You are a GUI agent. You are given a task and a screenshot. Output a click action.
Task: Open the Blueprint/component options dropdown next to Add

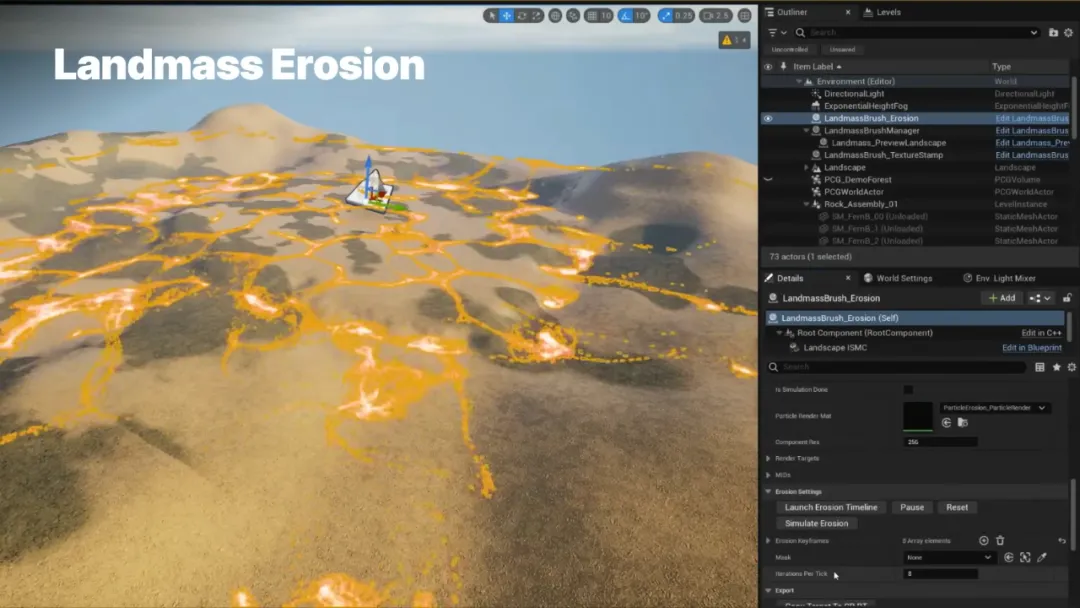(x=1039, y=298)
